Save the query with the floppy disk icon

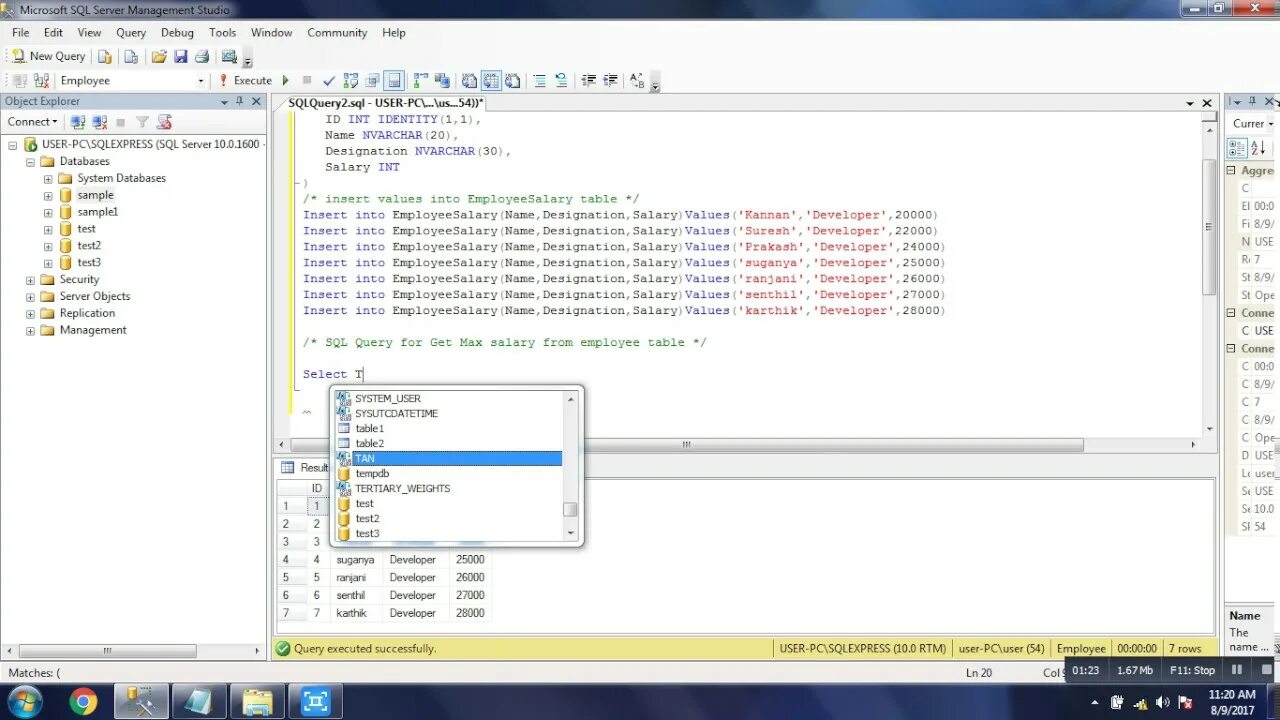click(181, 56)
